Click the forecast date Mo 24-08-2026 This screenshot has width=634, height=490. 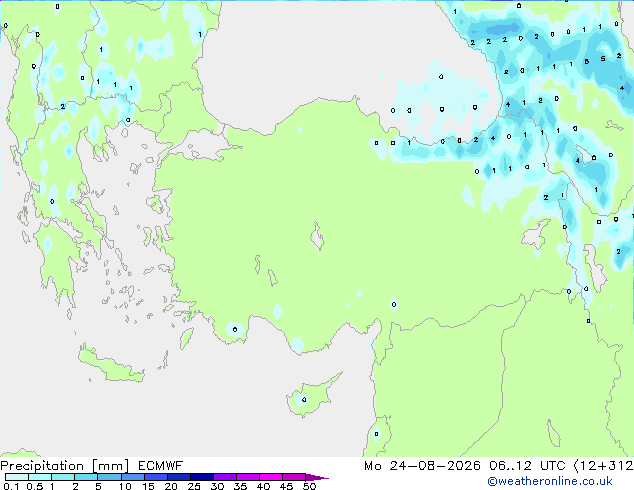(x=422, y=466)
